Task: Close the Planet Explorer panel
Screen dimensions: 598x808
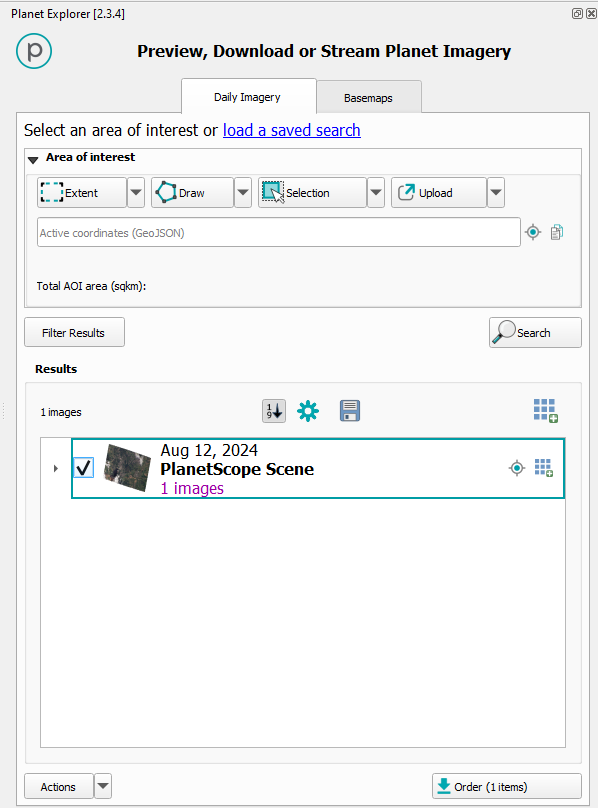Action: coord(591,14)
